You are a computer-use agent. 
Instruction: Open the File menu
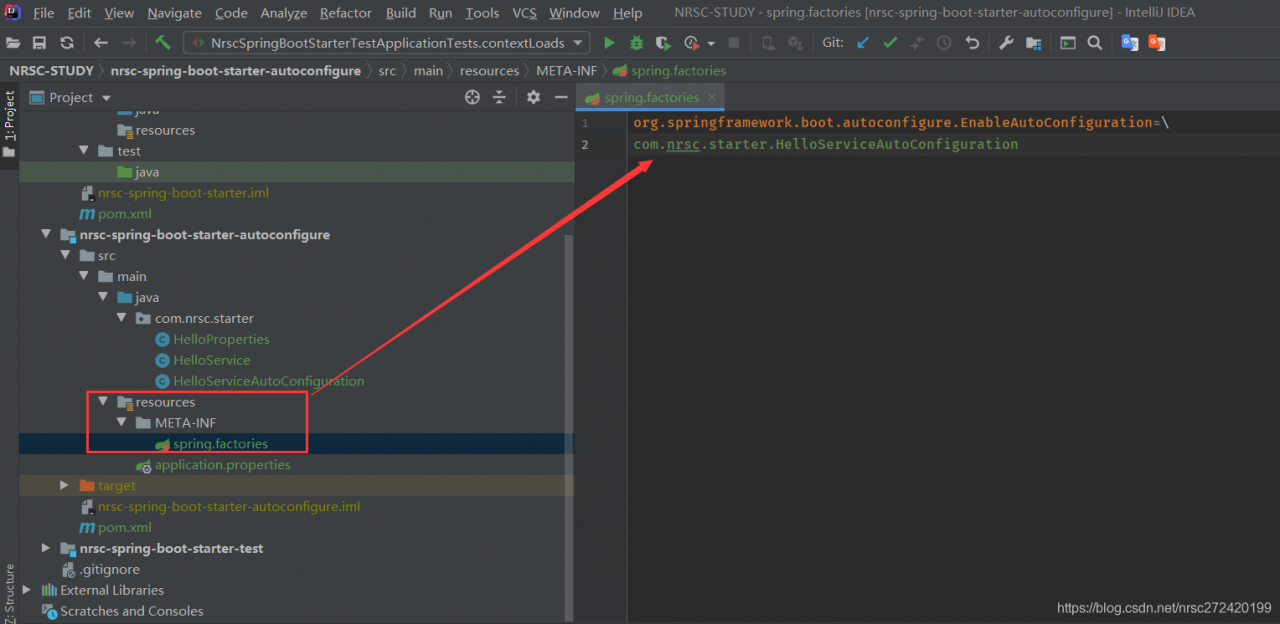44,13
